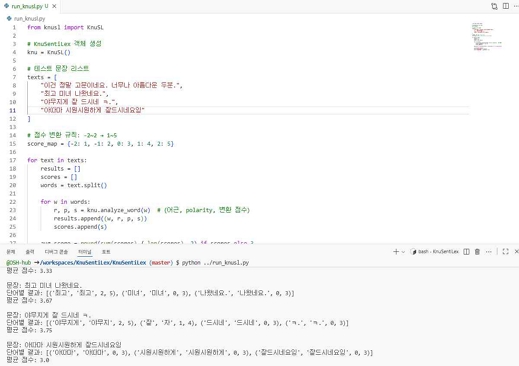Click the 'python ../run_knusl.py' command text
Screen dimensions: 519x366
(x=215, y=263)
